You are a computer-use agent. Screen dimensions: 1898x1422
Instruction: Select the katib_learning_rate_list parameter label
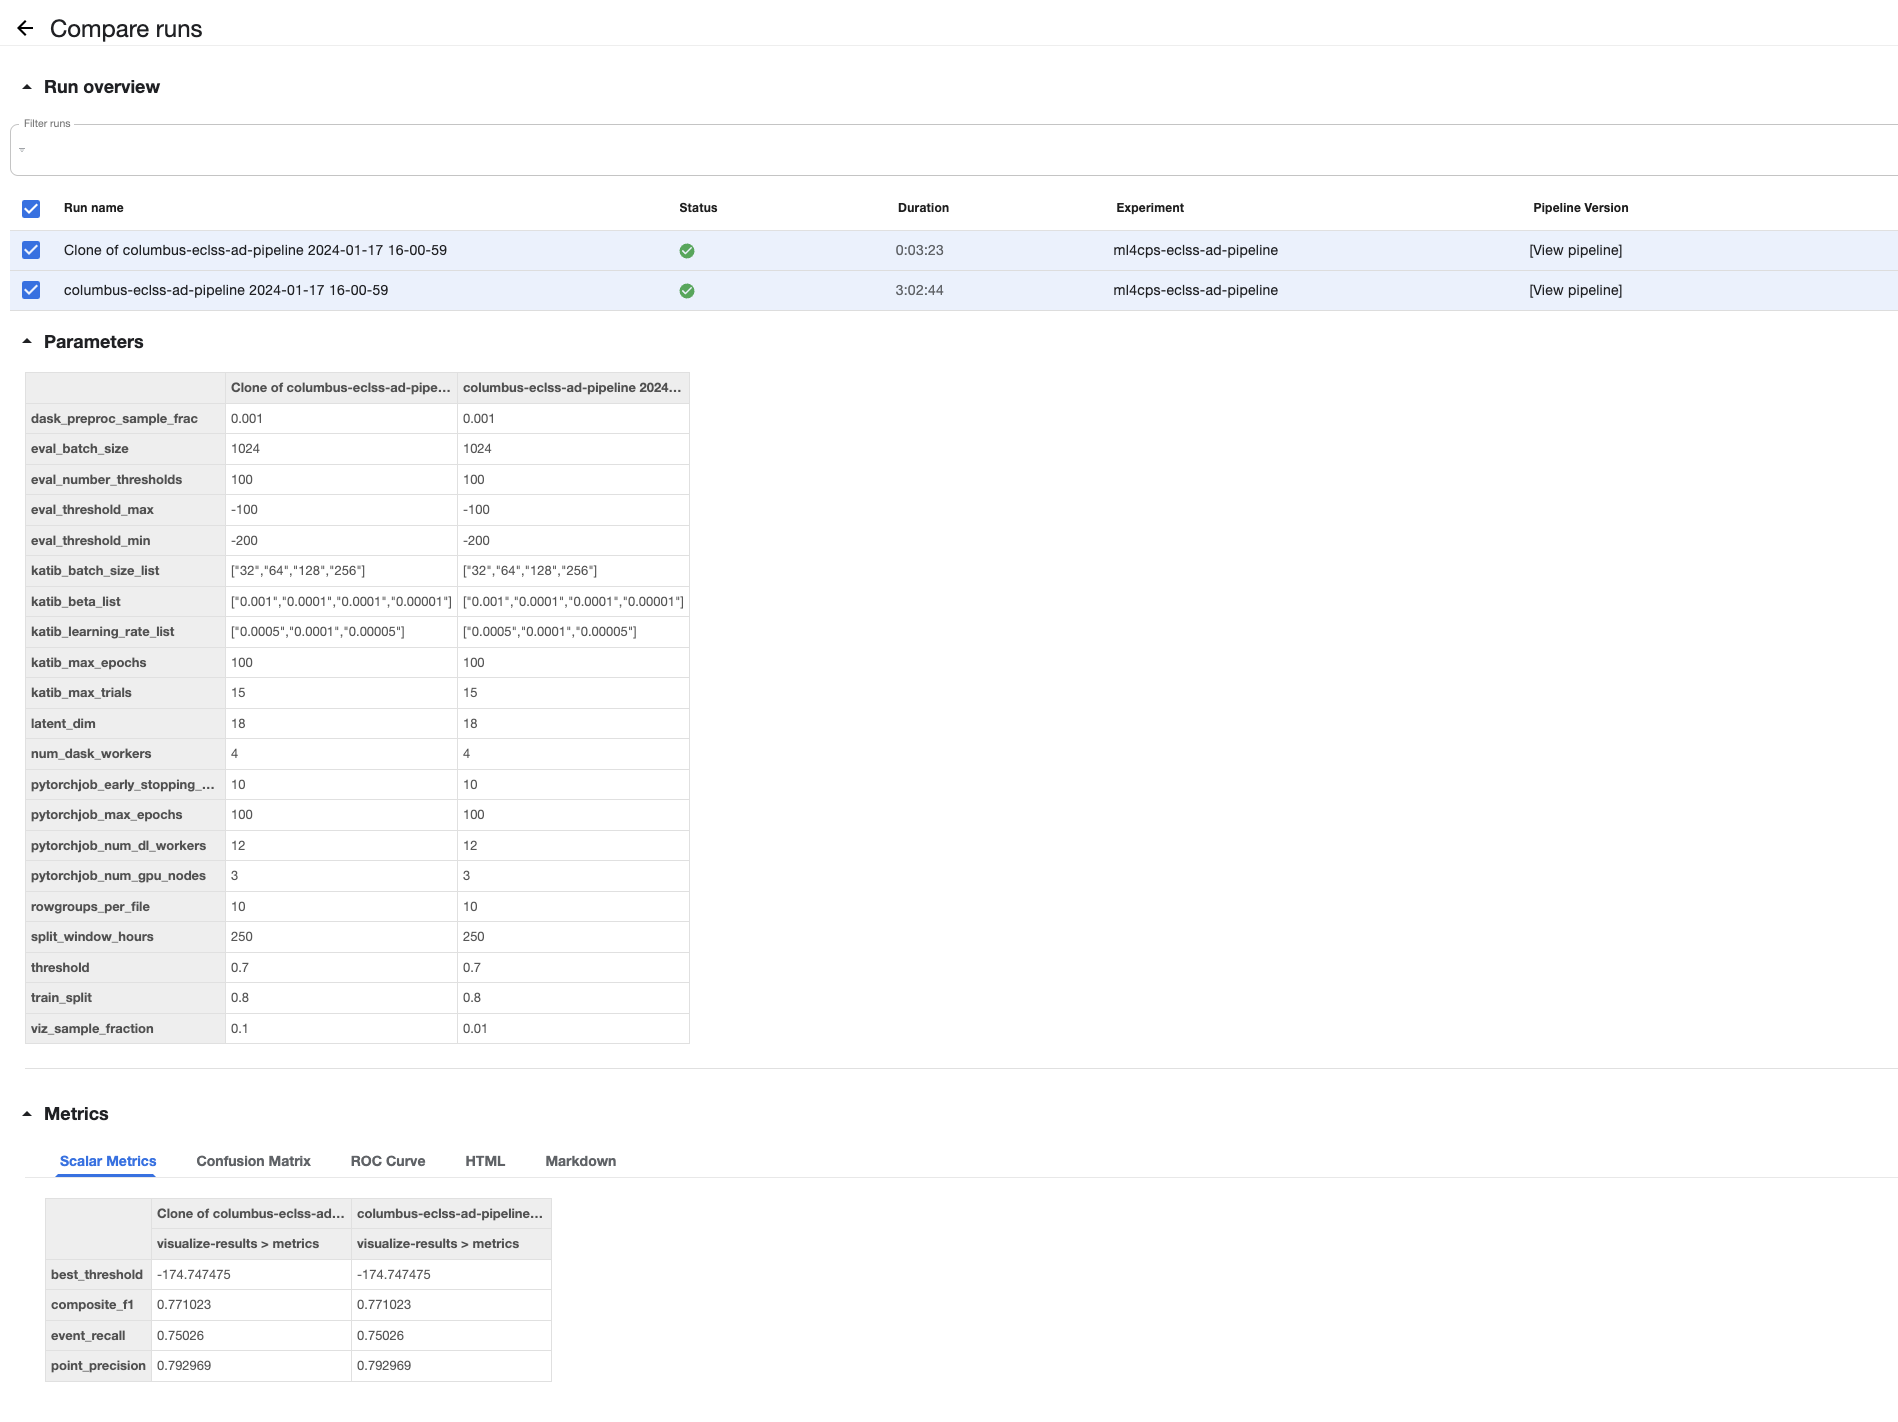click(x=103, y=632)
